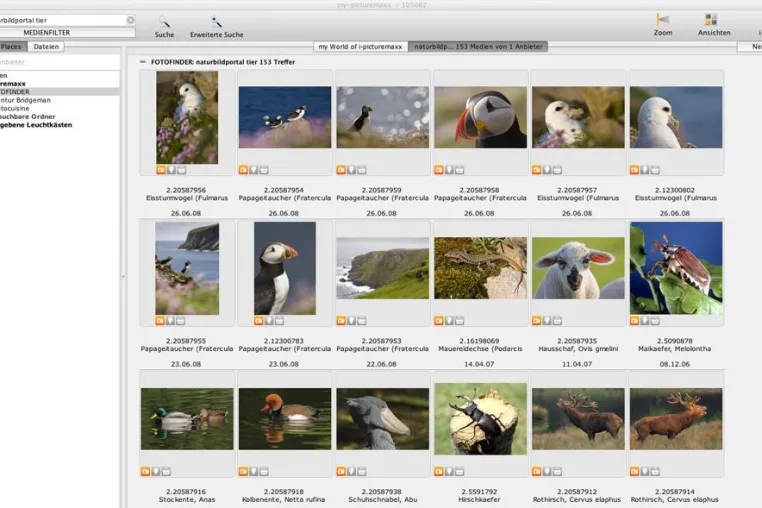Select Schuhschnabel bird thumbnail
This screenshot has width=762, height=508.
(x=382, y=419)
